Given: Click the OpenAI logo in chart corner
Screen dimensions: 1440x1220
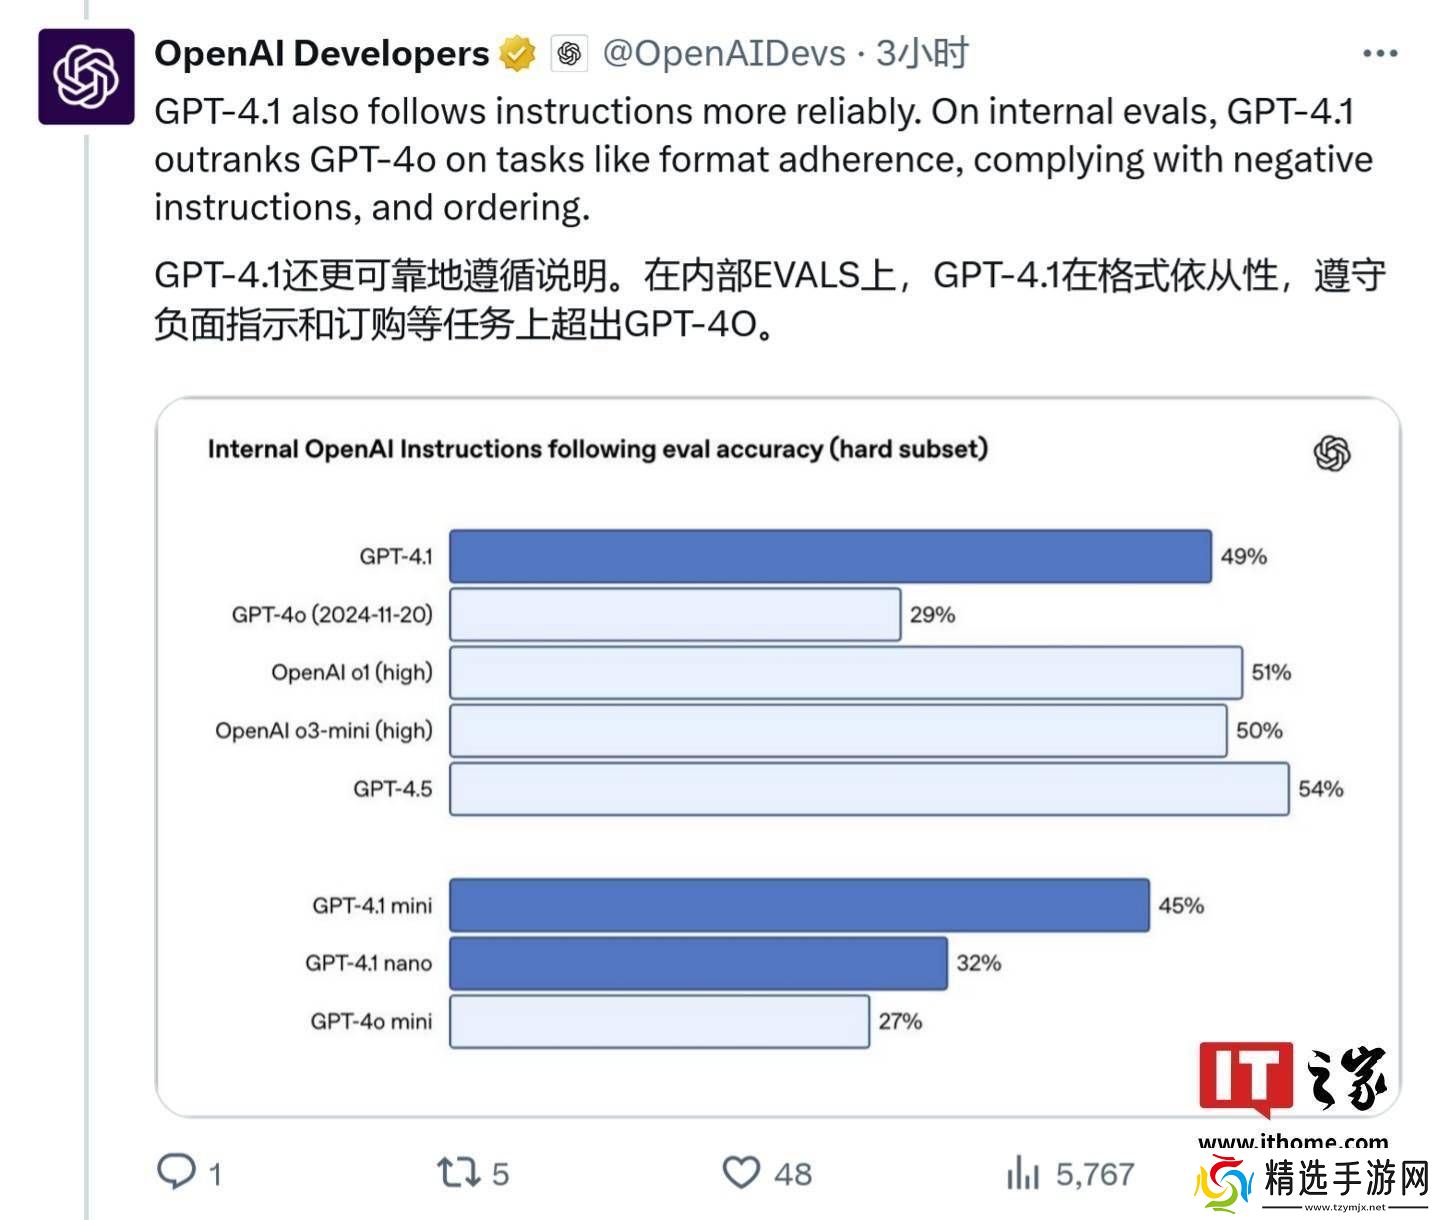Looking at the screenshot, I should [1331, 453].
